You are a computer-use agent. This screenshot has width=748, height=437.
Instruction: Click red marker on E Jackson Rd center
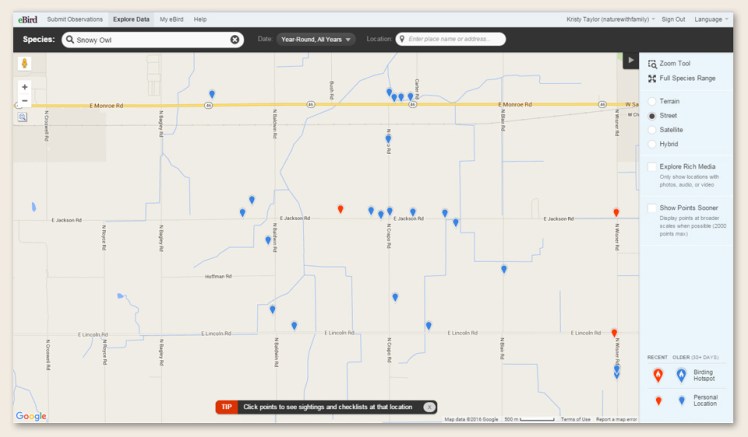point(340,209)
